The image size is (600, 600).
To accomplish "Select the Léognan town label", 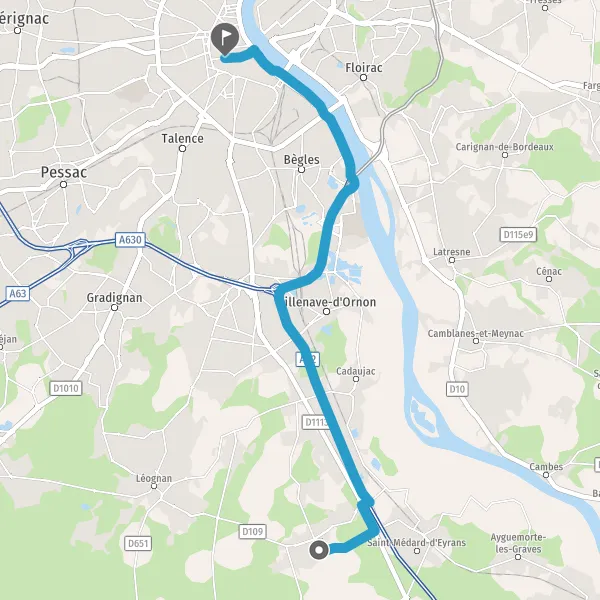I will coord(154,478).
